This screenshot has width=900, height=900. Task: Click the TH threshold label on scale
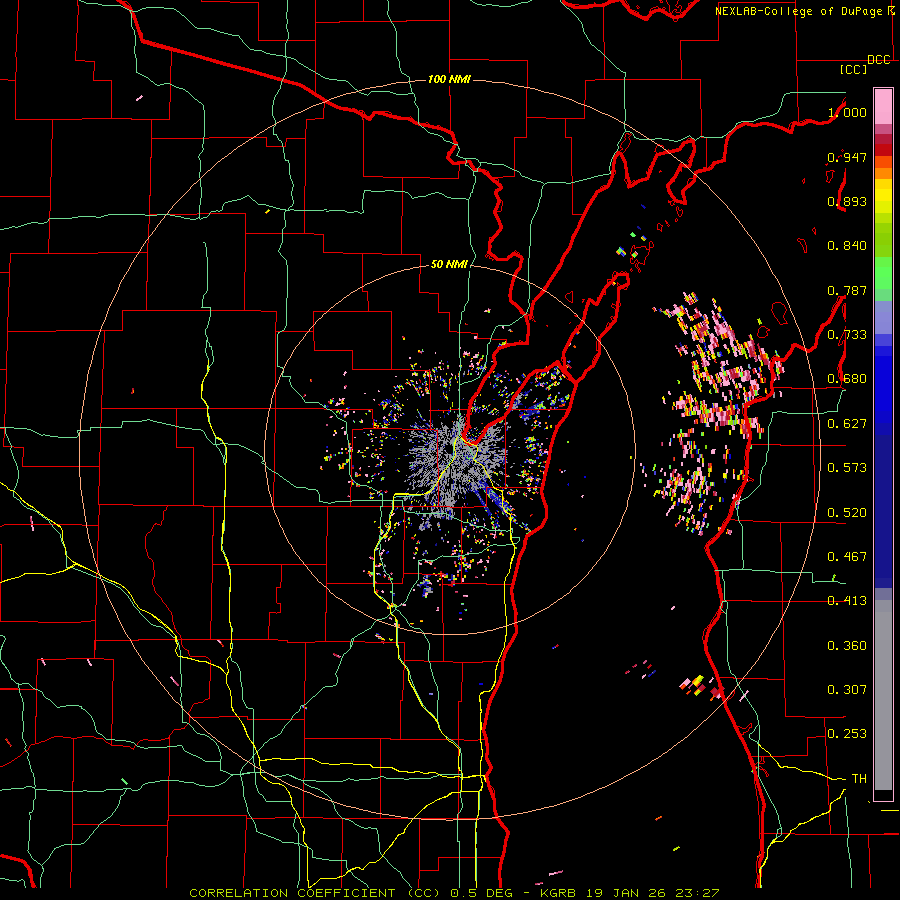[859, 779]
